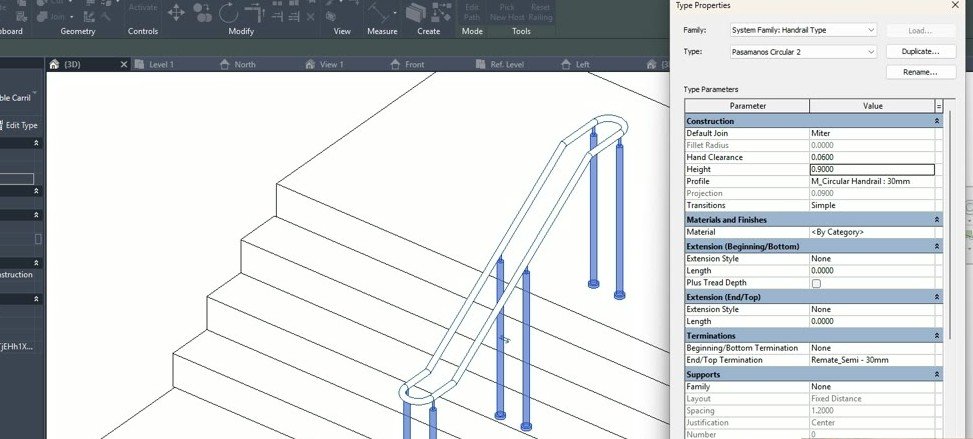Screen dimensions: 973x439
Task: Click the Join geometry tool
Action: tap(53, 17)
